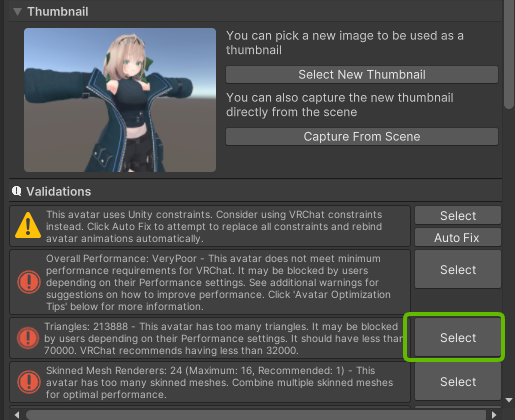The width and height of the screenshot is (515, 420).
Task: Click the red error icon for Triangles
Action: click(x=28, y=338)
